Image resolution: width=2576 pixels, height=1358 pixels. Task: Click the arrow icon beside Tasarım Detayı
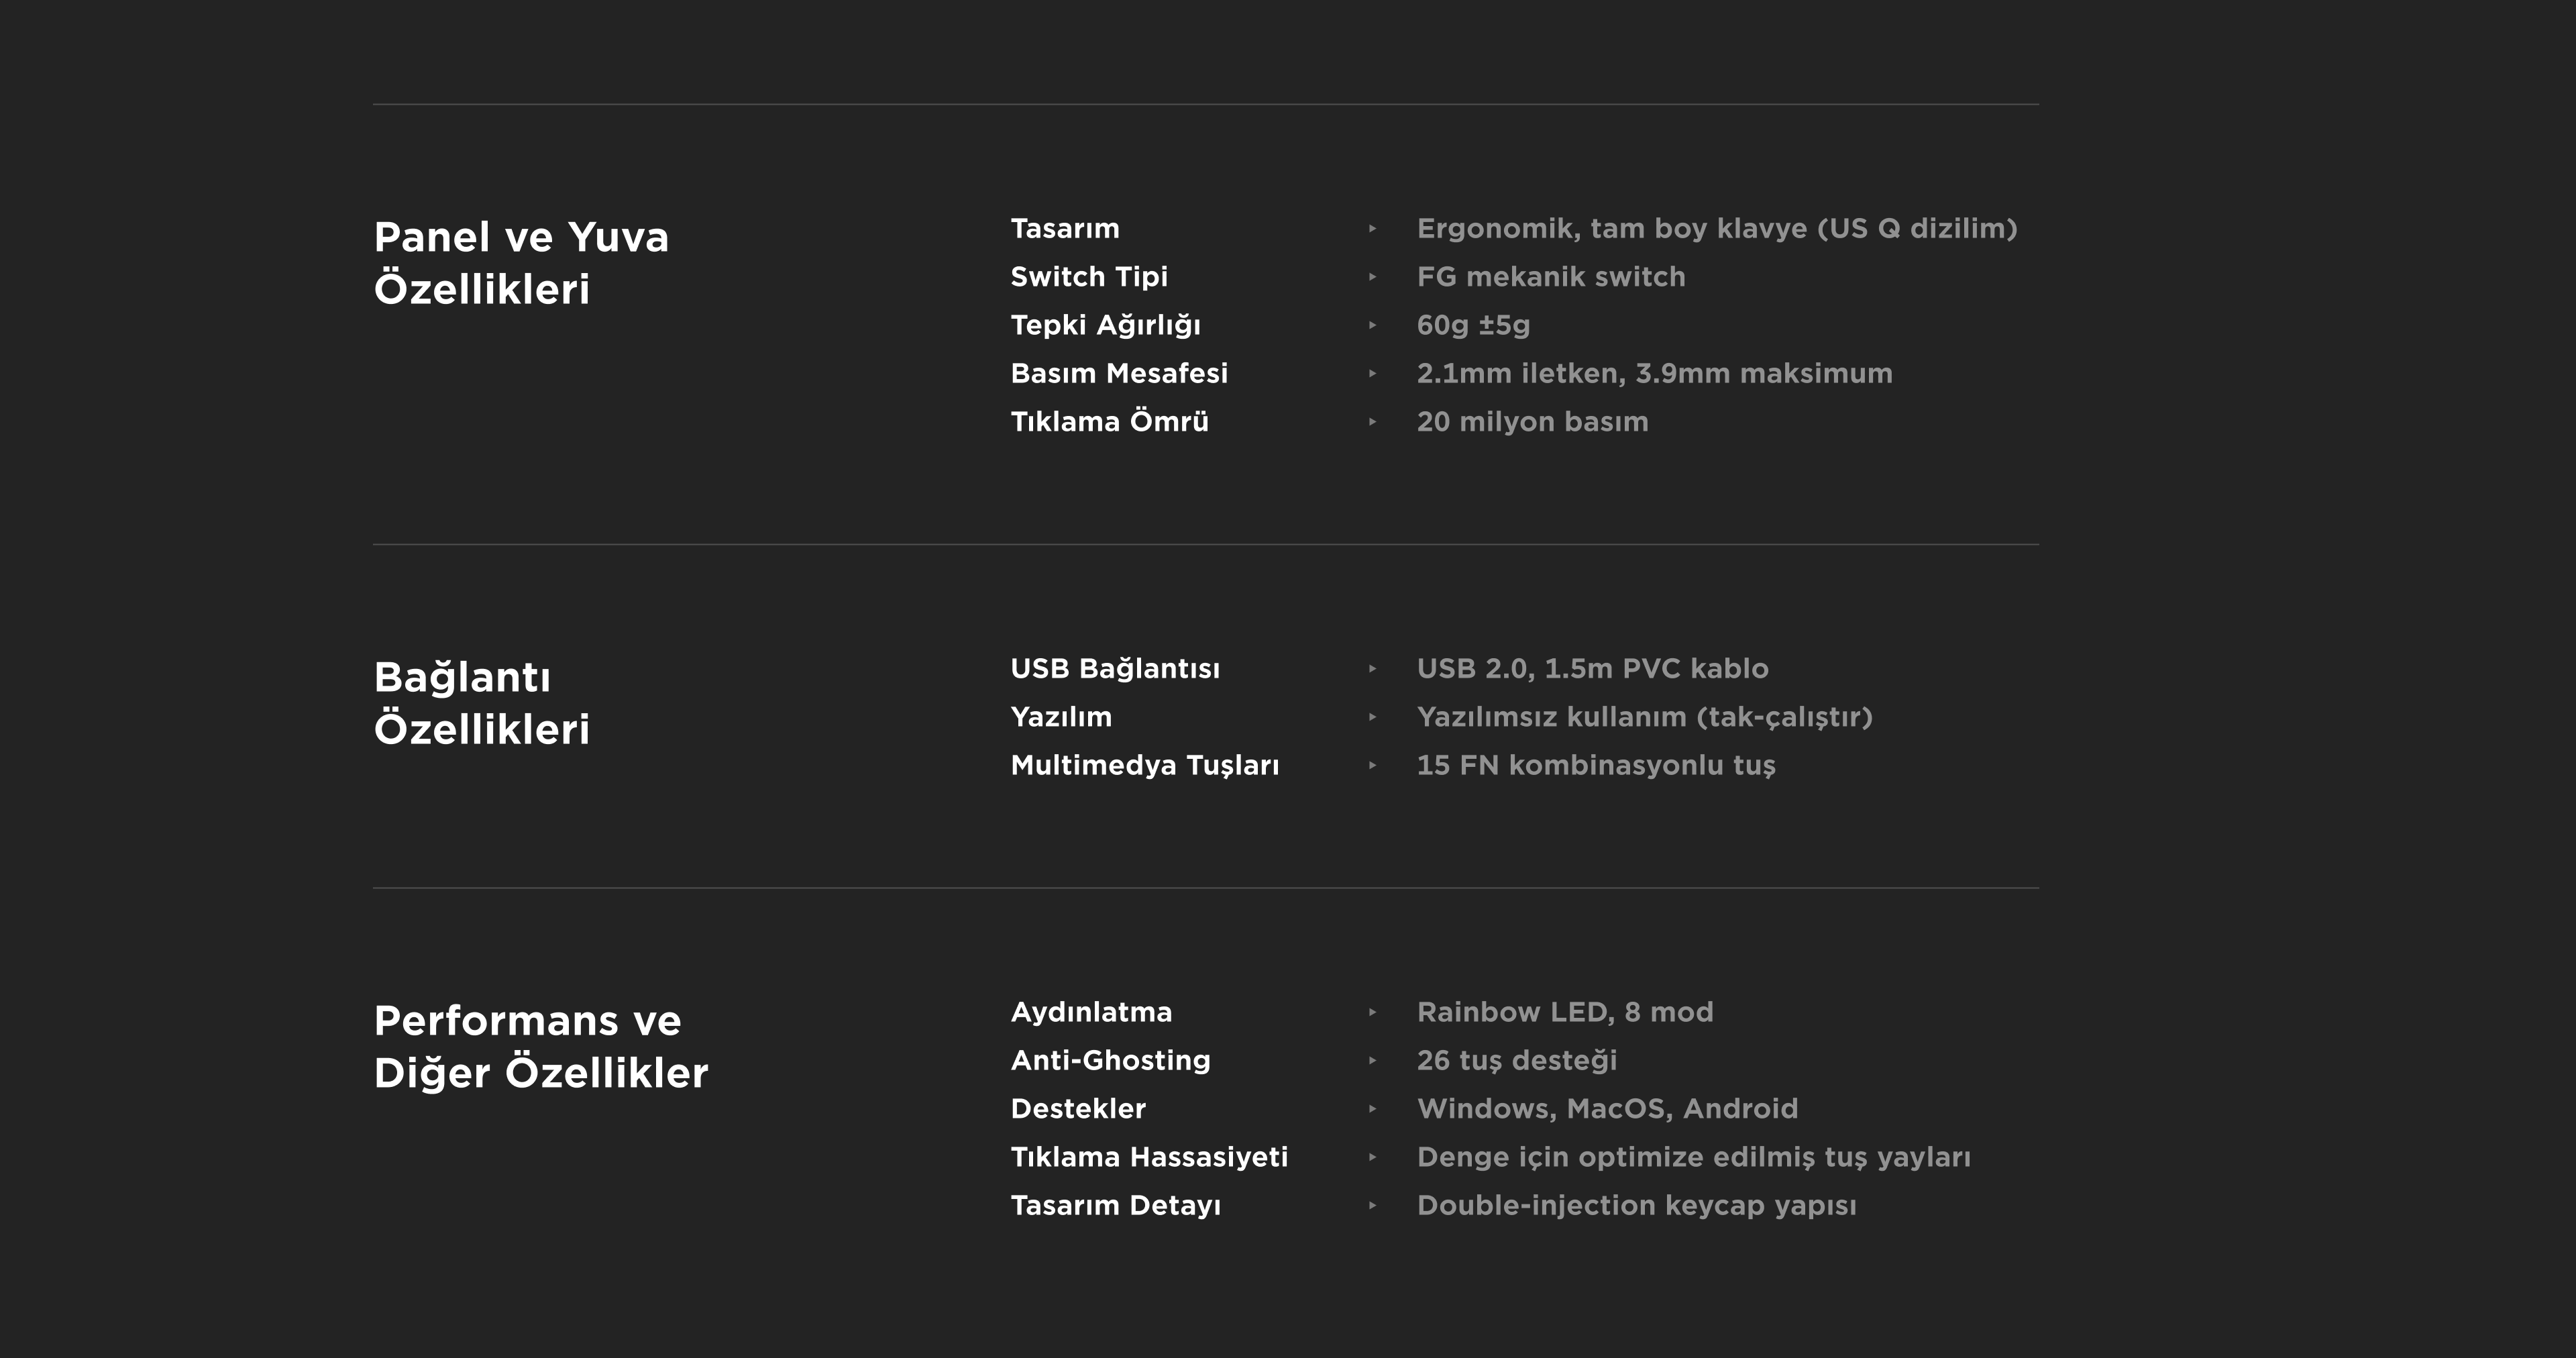pos(1372,1206)
